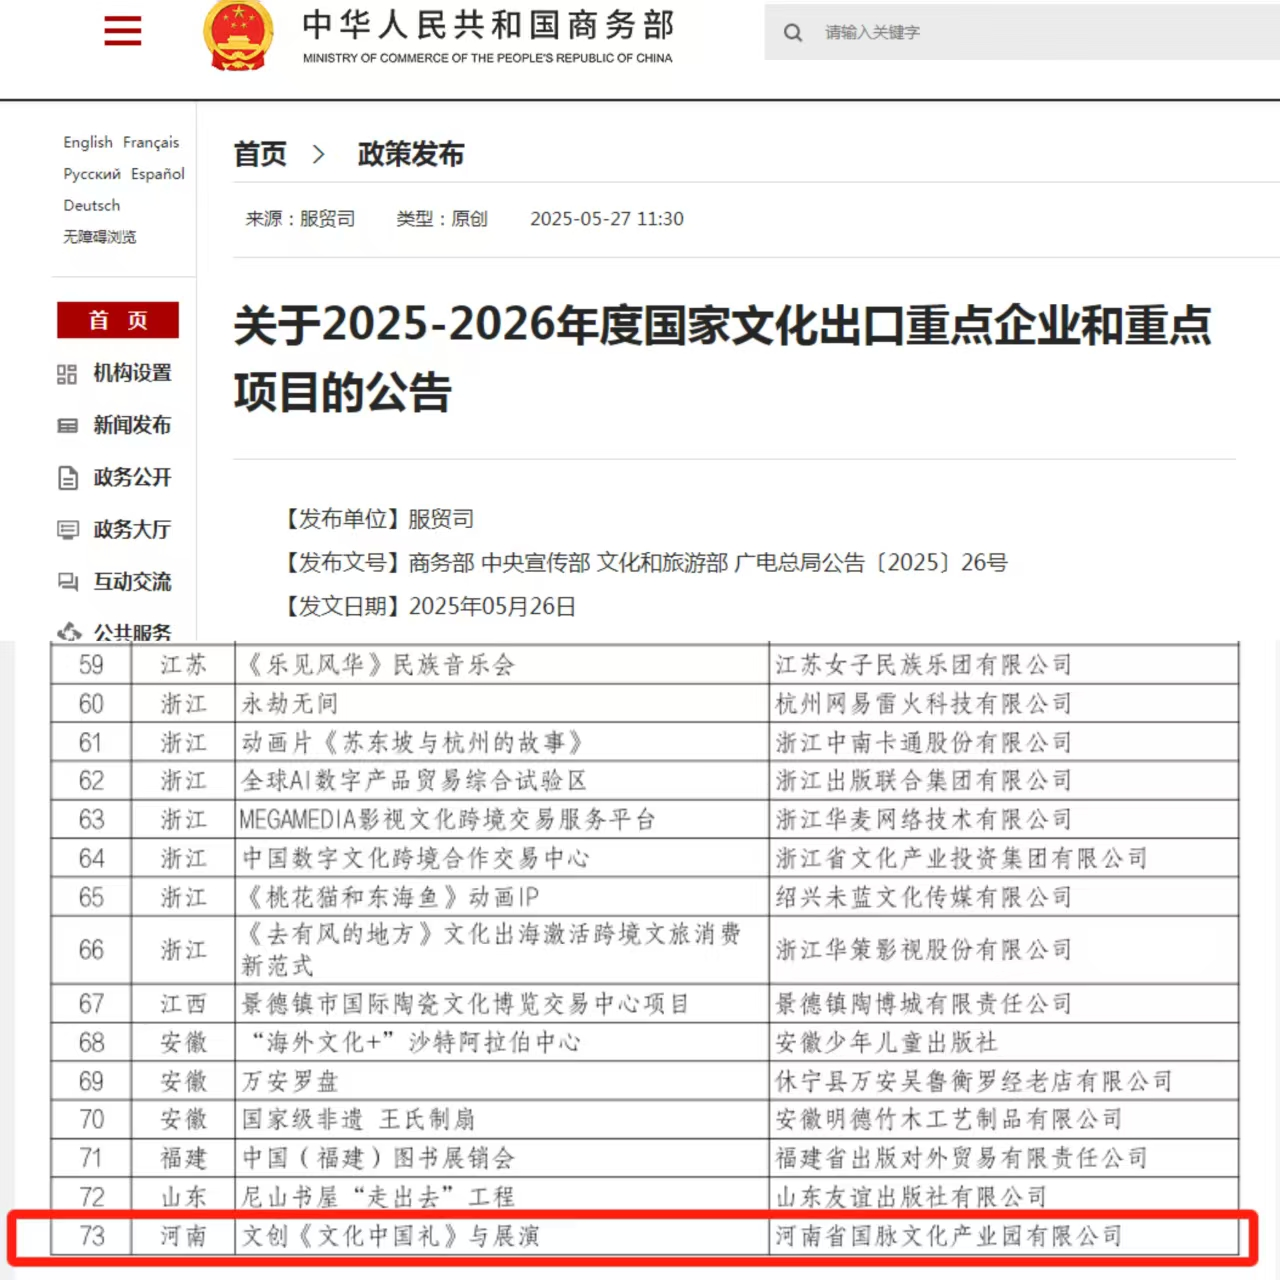Click the 互动交流 chat icon

[x=67, y=582]
